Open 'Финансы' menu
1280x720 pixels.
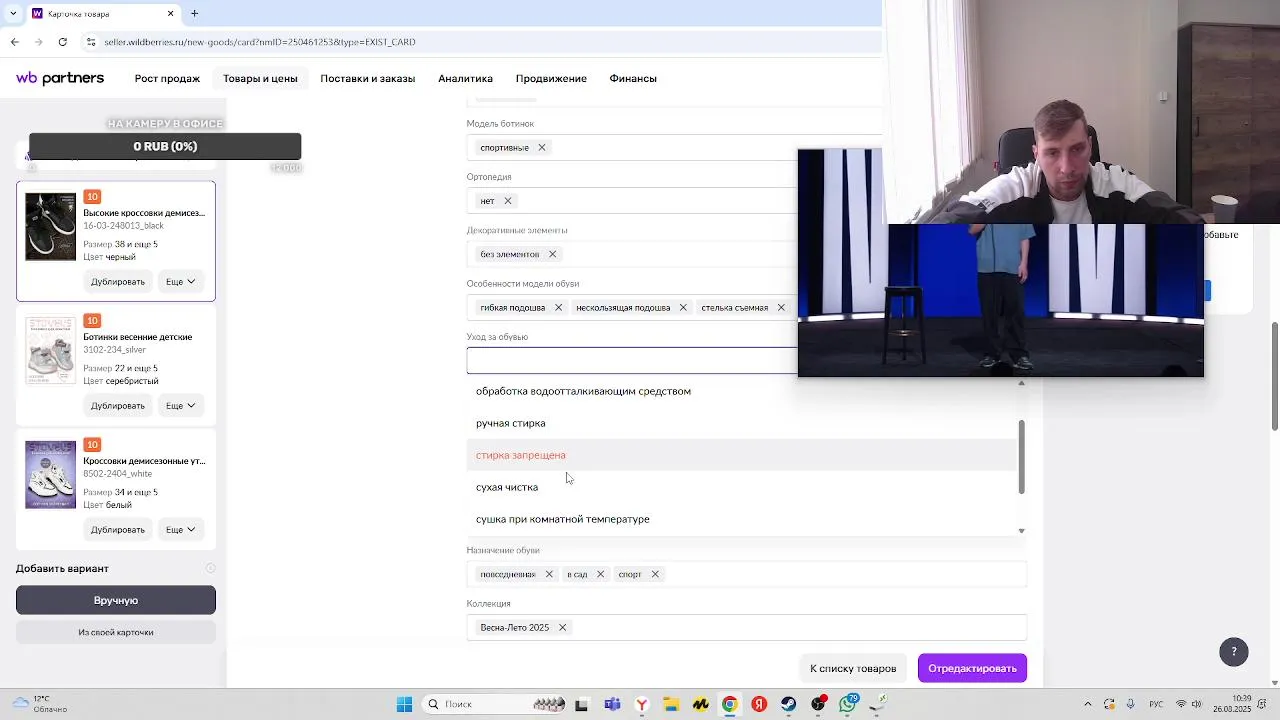633,79
